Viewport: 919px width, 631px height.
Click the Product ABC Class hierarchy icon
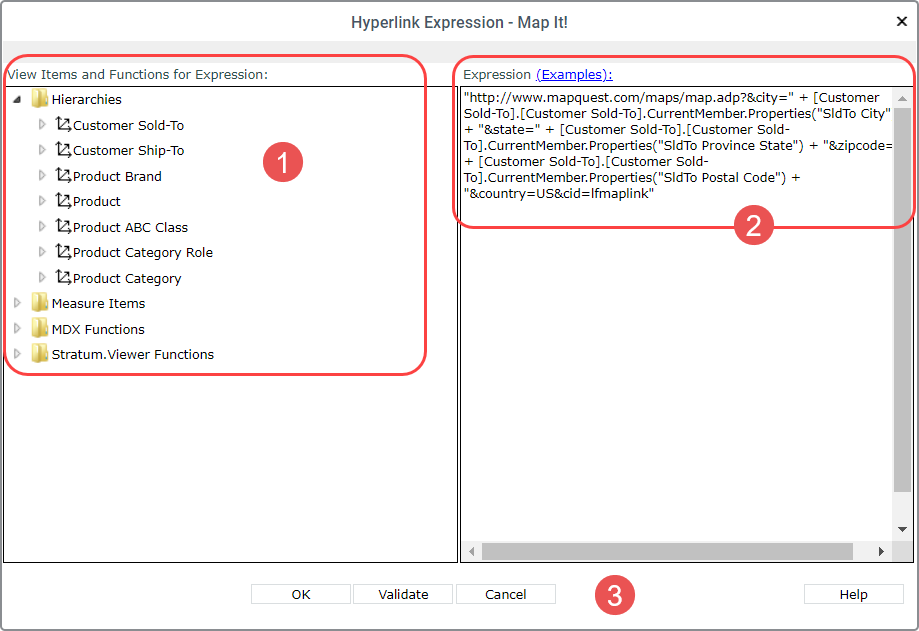(x=63, y=226)
